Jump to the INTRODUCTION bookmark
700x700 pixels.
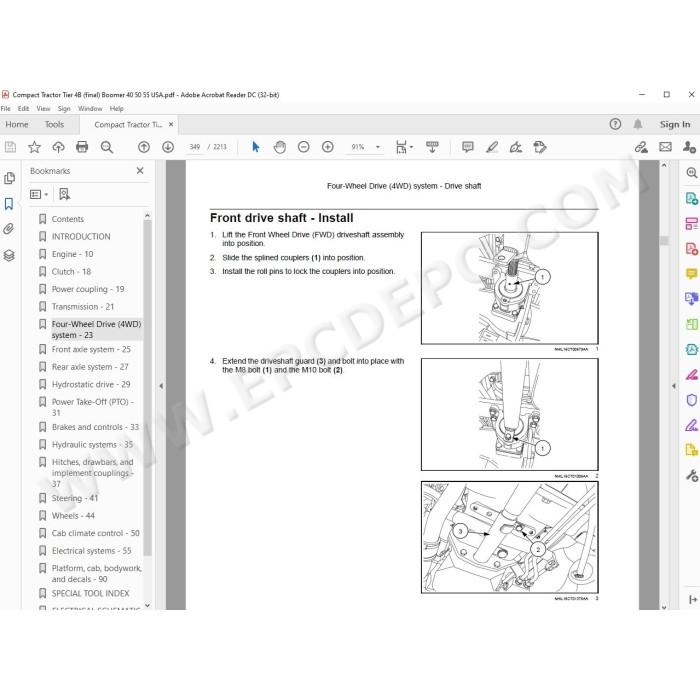[x=81, y=237]
